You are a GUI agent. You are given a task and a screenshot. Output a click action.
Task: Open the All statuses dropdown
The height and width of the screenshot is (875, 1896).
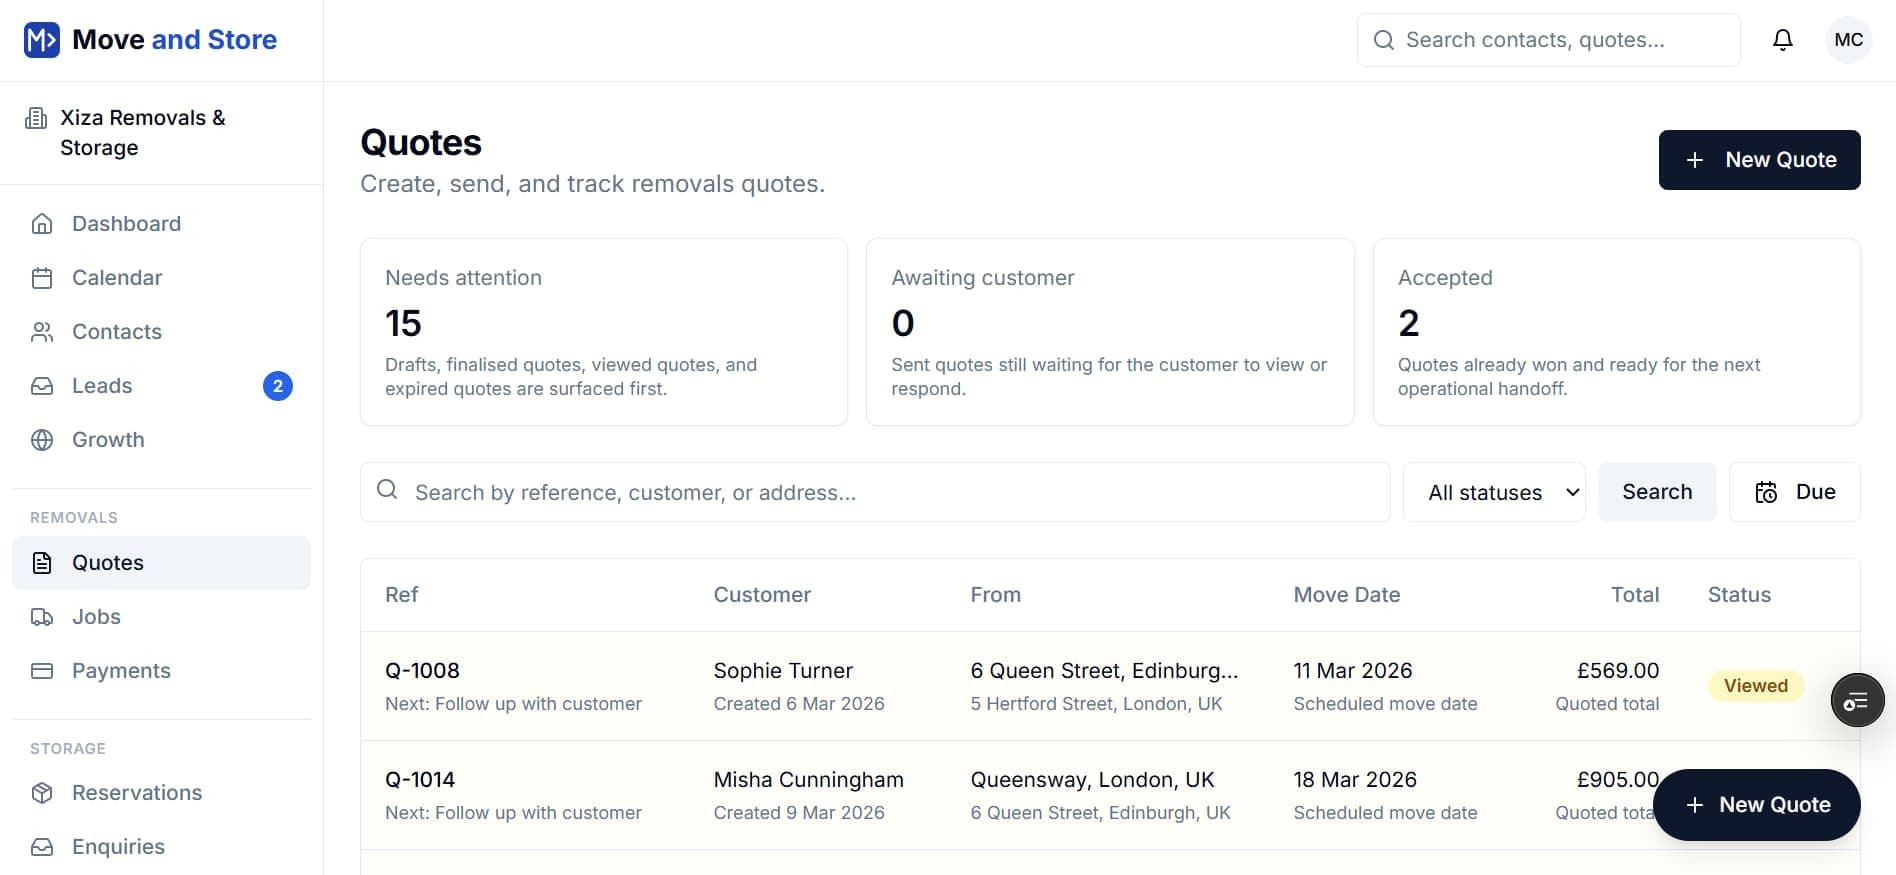coord(1494,492)
